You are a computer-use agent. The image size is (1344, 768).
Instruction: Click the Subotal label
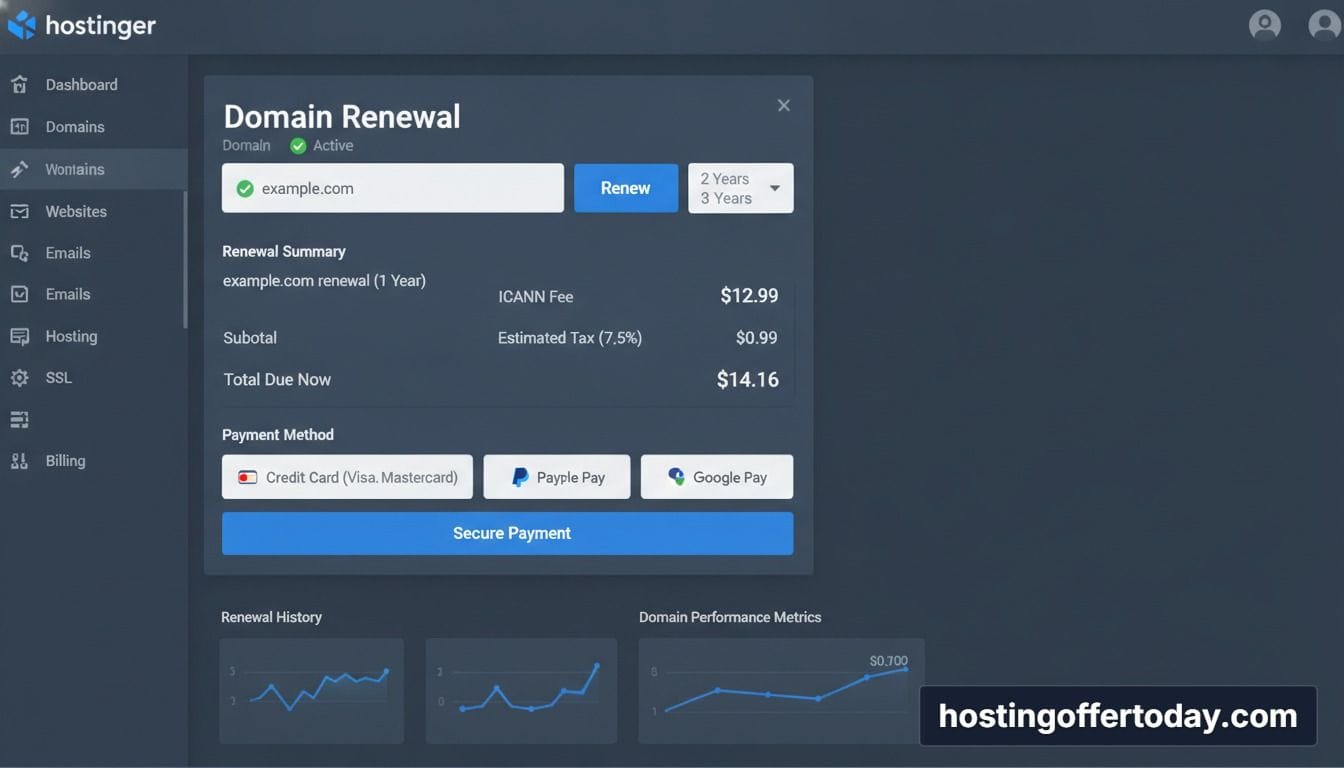pyautogui.click(x=250, y=338)
